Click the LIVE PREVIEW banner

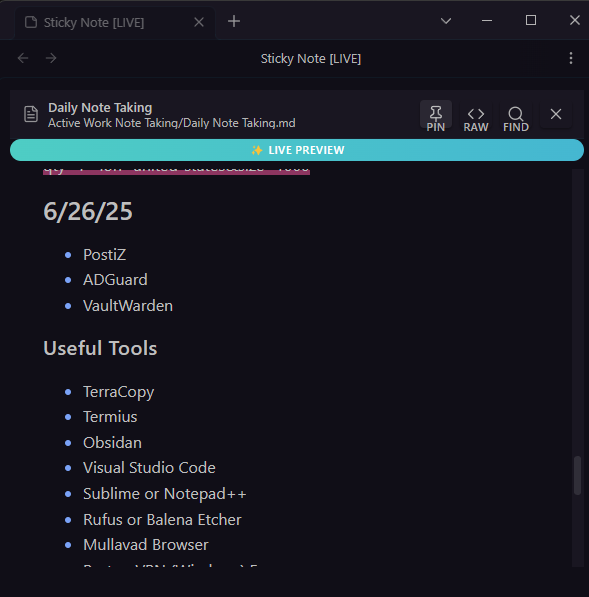point(297,150)
